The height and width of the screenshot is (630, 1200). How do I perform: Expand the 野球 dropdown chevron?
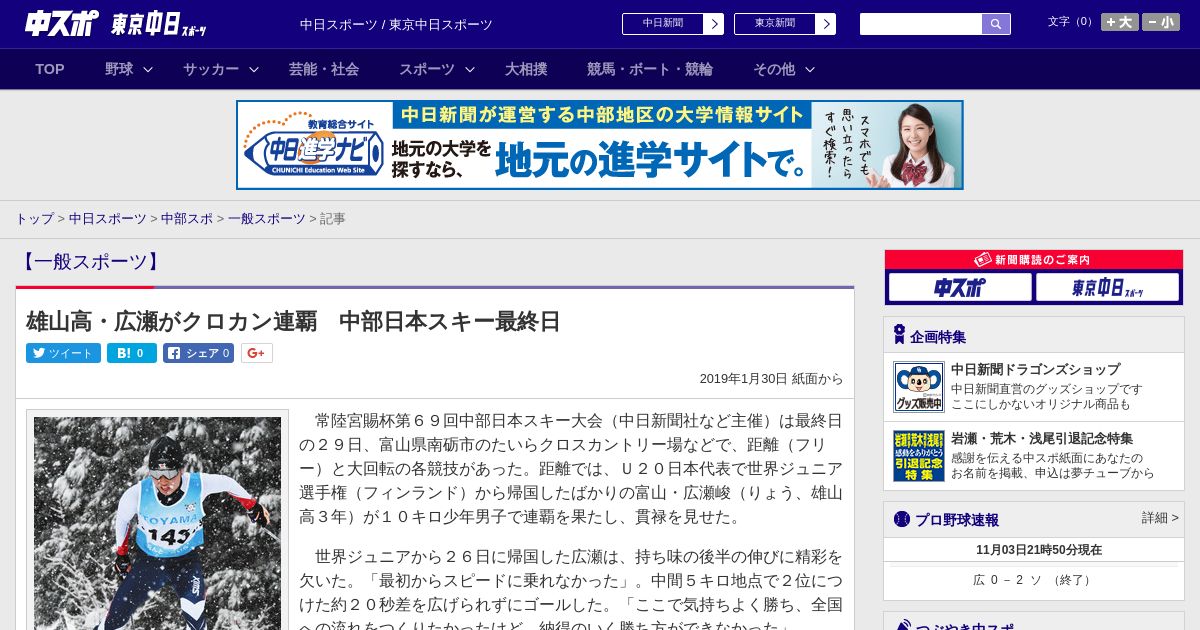[x=148, y=69]
